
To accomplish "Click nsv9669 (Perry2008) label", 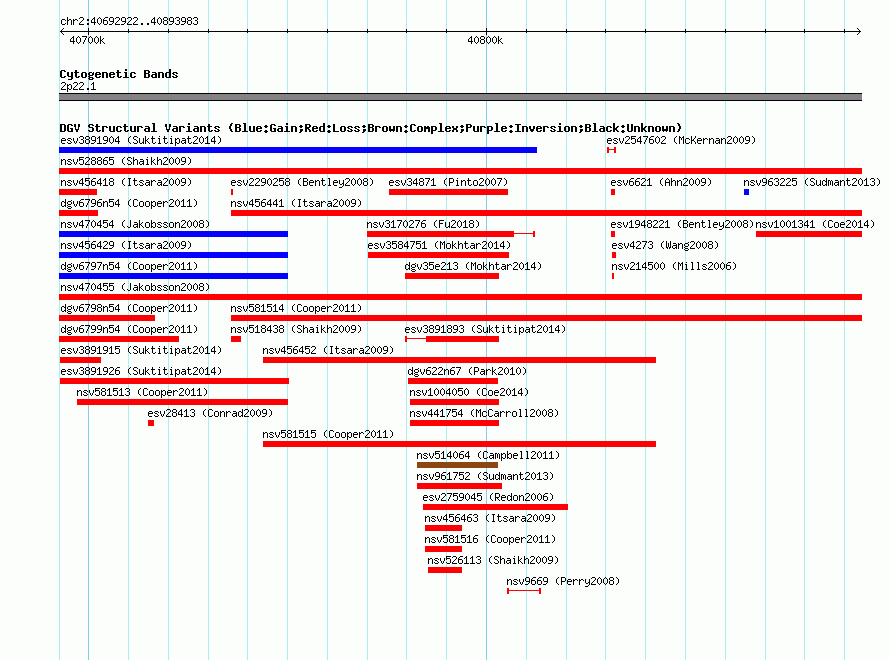I will coord(563,581).
